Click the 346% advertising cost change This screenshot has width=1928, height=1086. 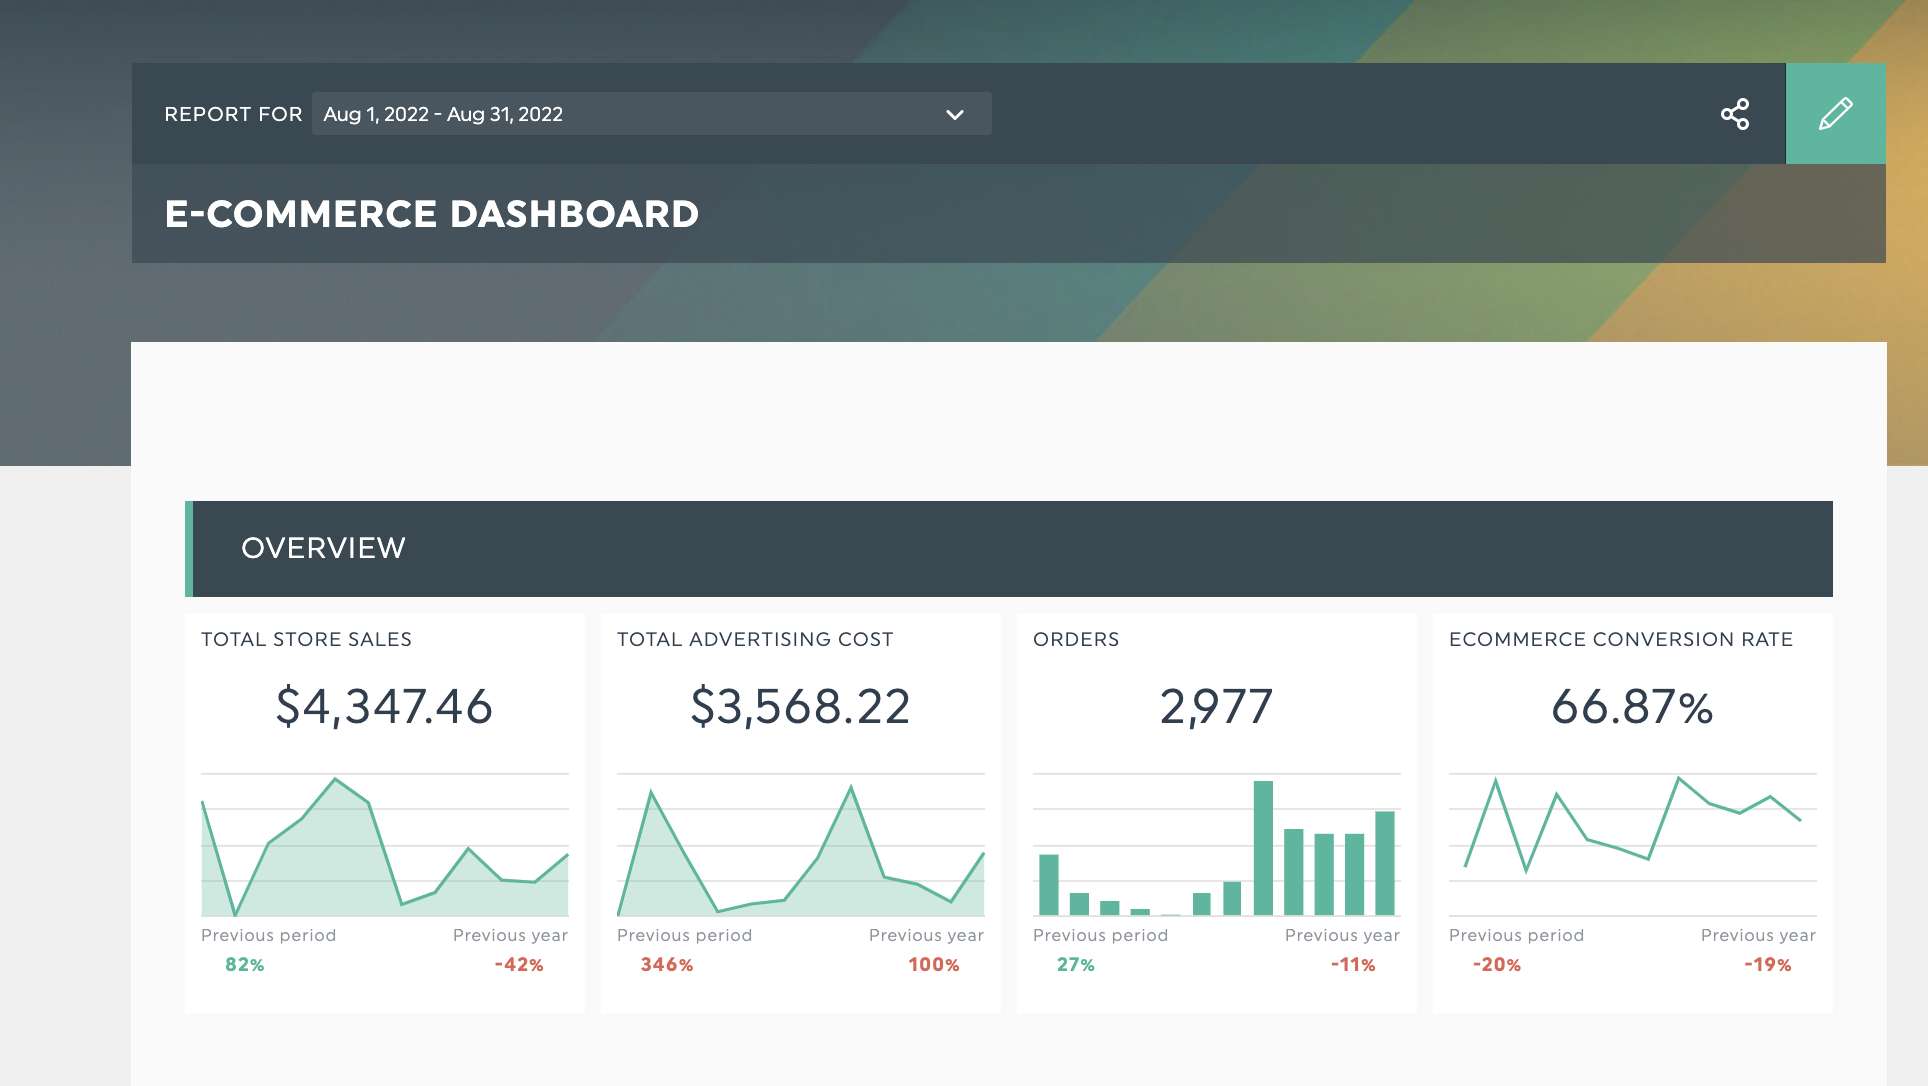pos(666,965)
